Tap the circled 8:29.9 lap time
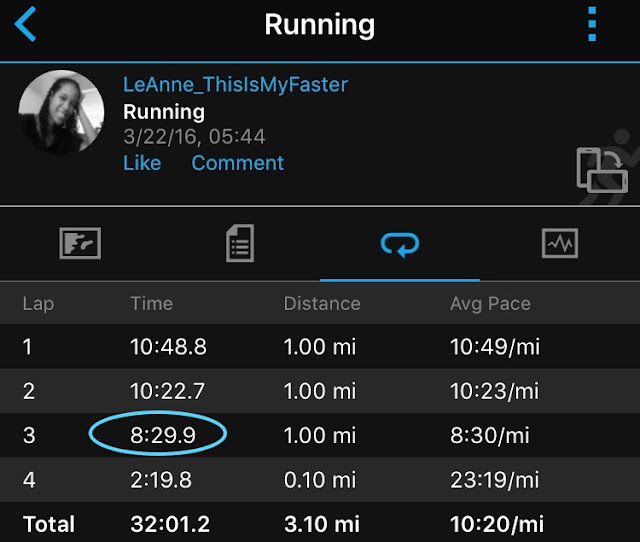This screenshot has width=640, height=542. point(163,435)
